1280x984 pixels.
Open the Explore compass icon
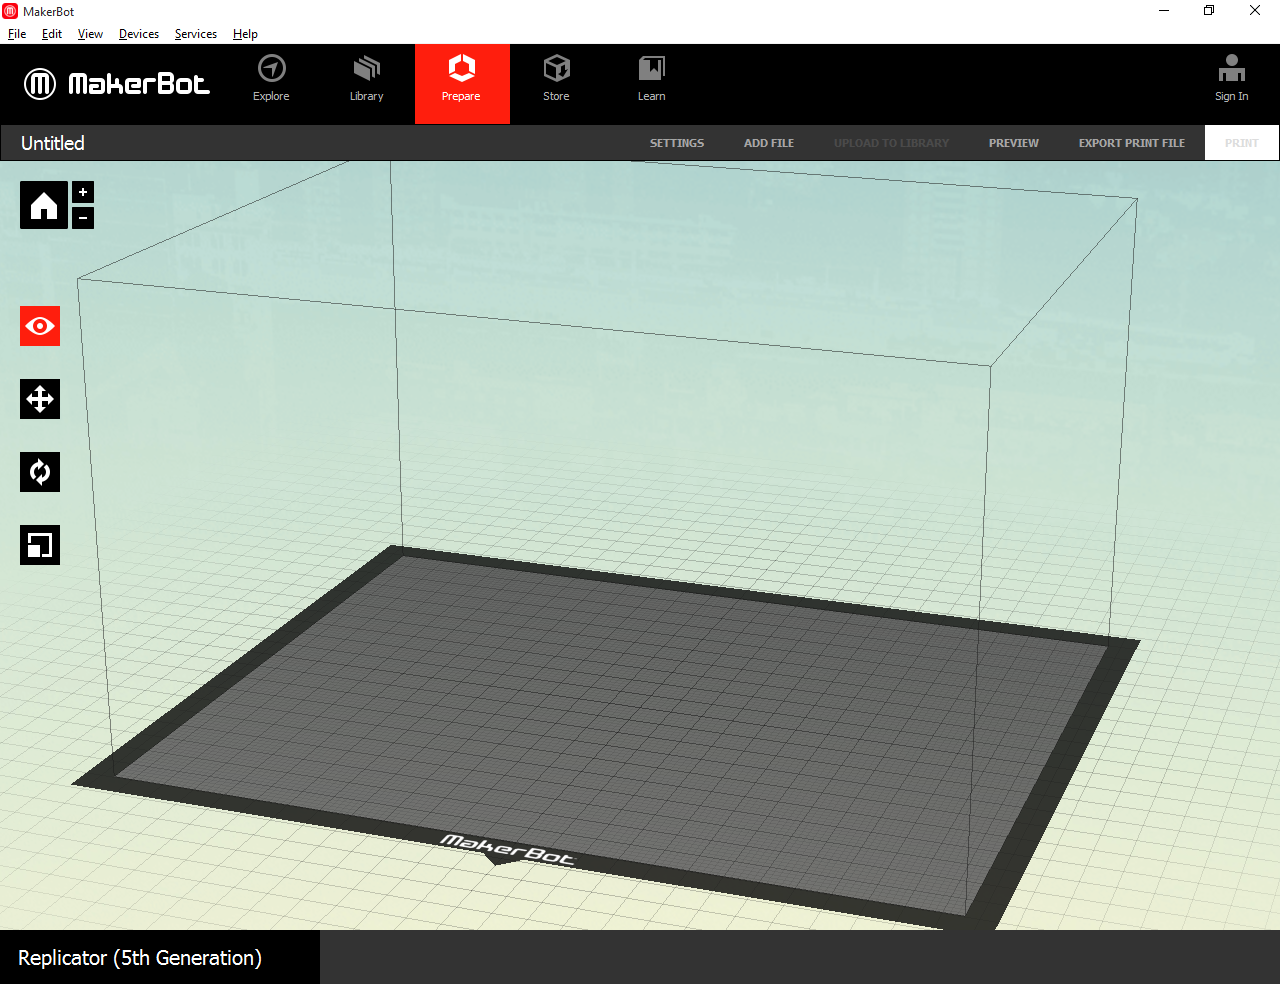(271, 68)
